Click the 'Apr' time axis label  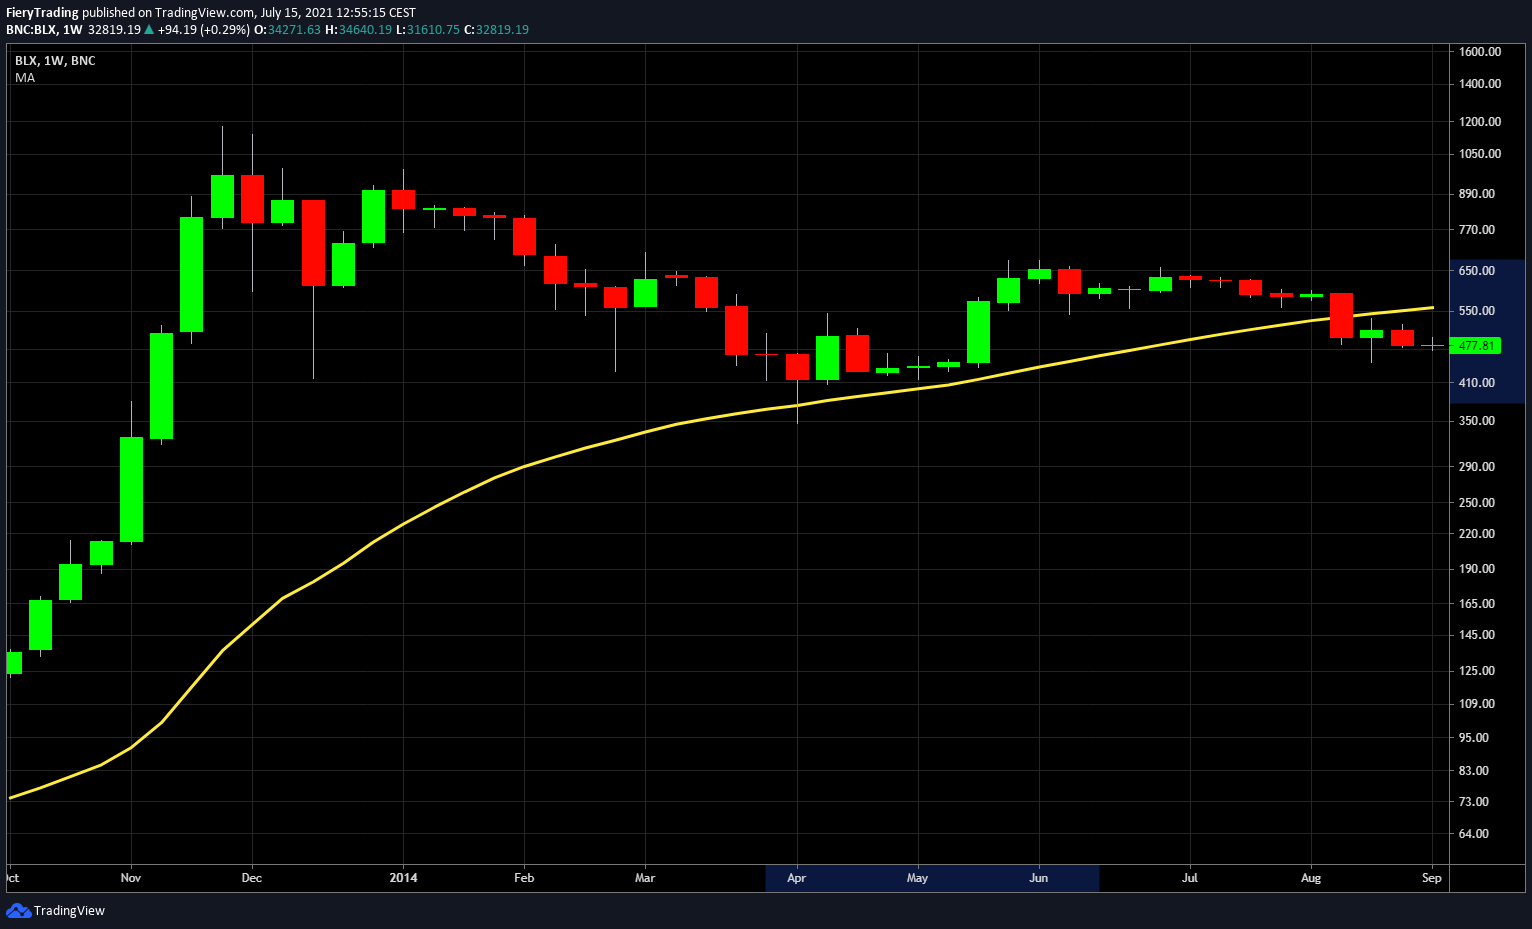point(796,878)
